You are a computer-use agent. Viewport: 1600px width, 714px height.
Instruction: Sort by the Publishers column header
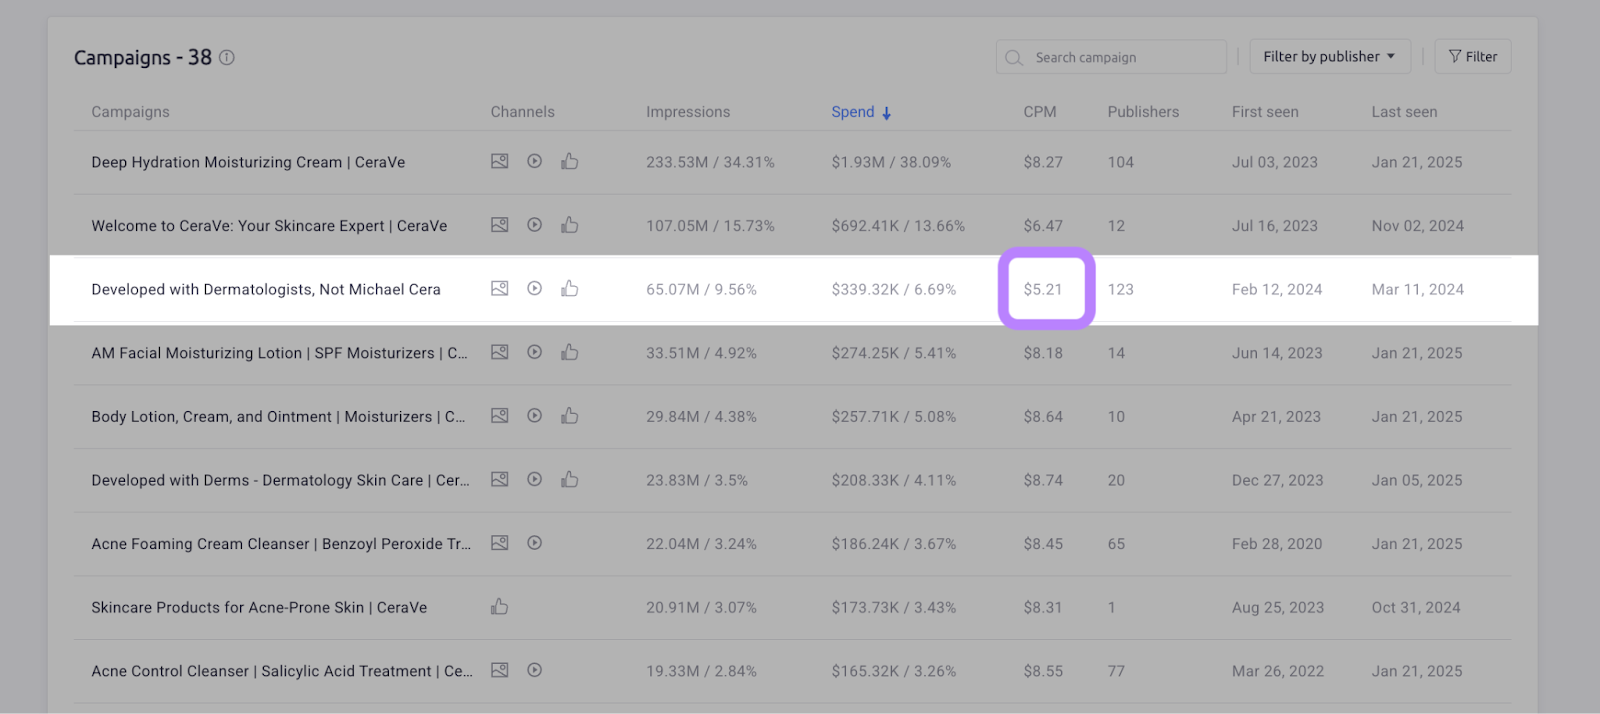pos(1143,112)
